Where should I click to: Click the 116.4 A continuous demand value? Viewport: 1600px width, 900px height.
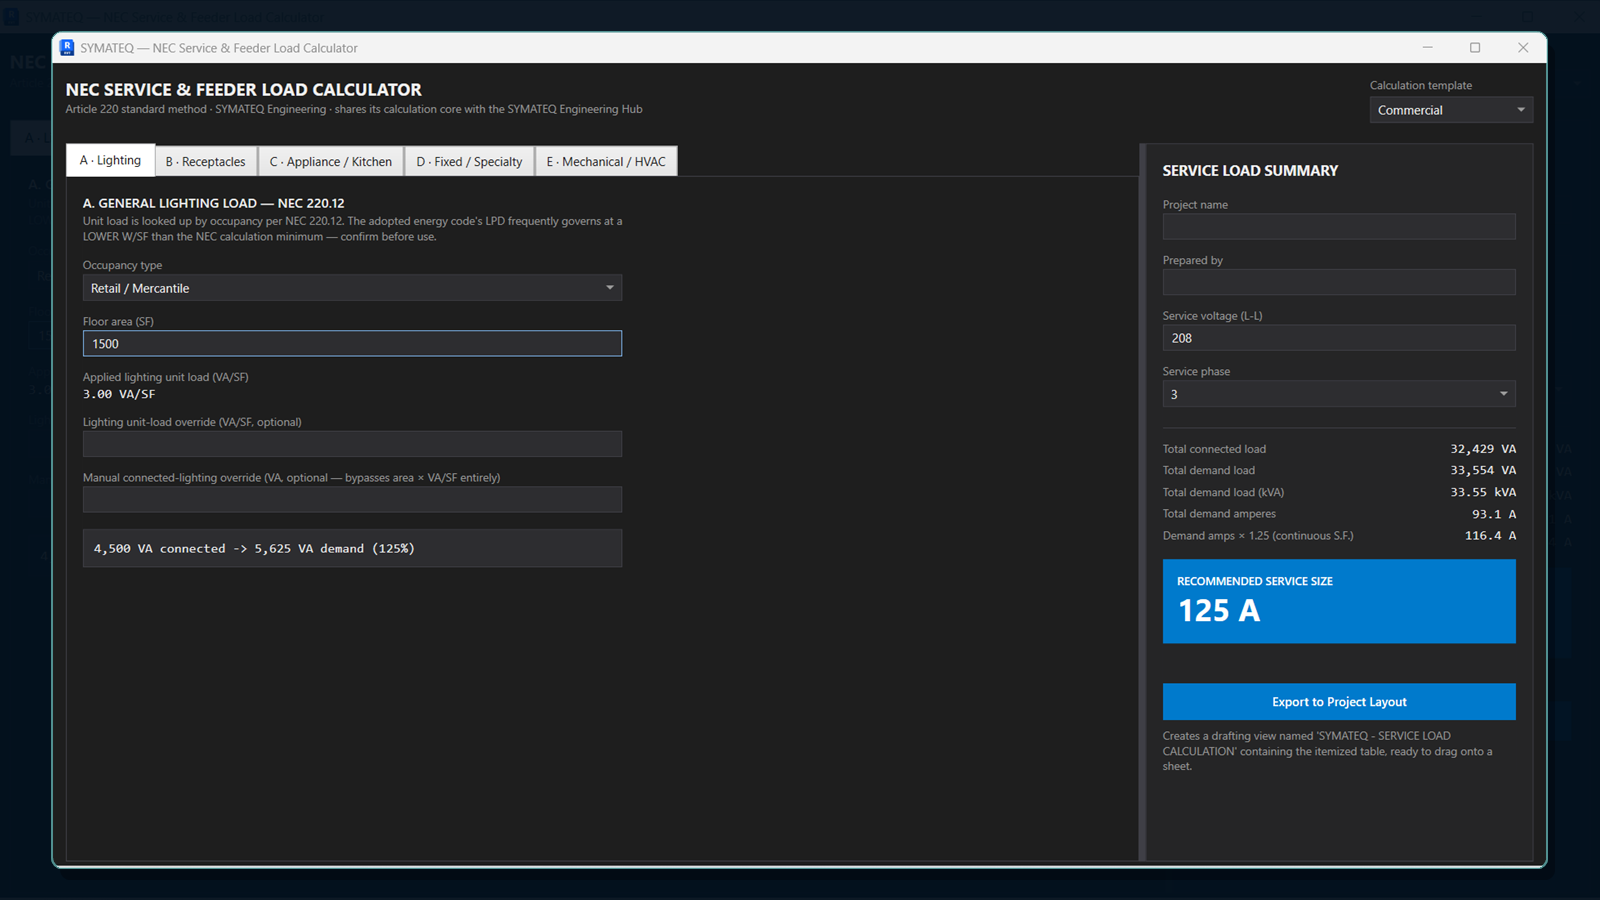point(1491,536)
